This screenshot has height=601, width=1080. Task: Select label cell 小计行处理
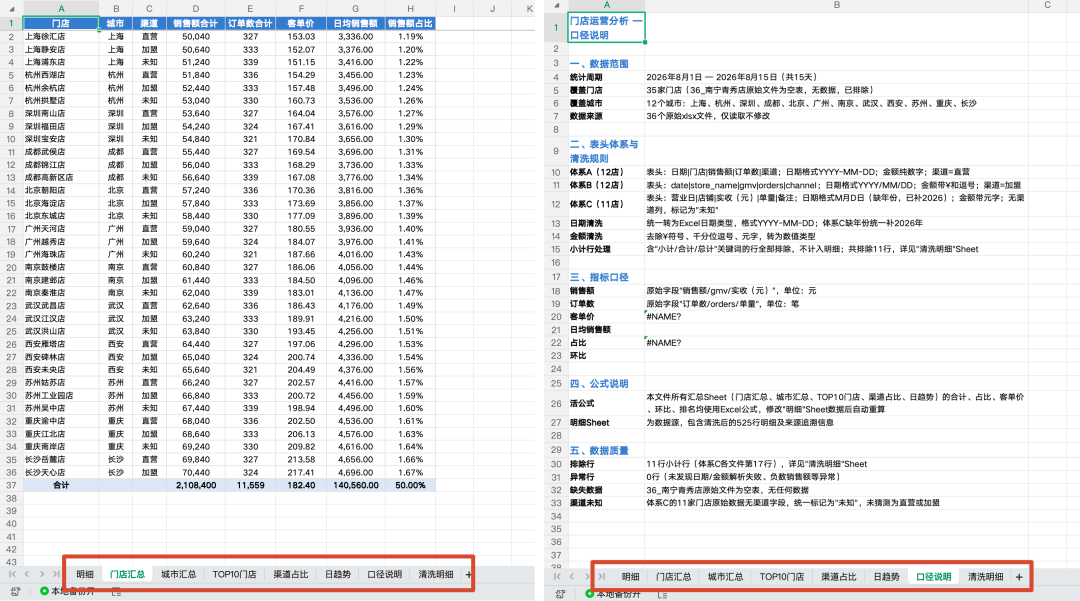[606, 249]
